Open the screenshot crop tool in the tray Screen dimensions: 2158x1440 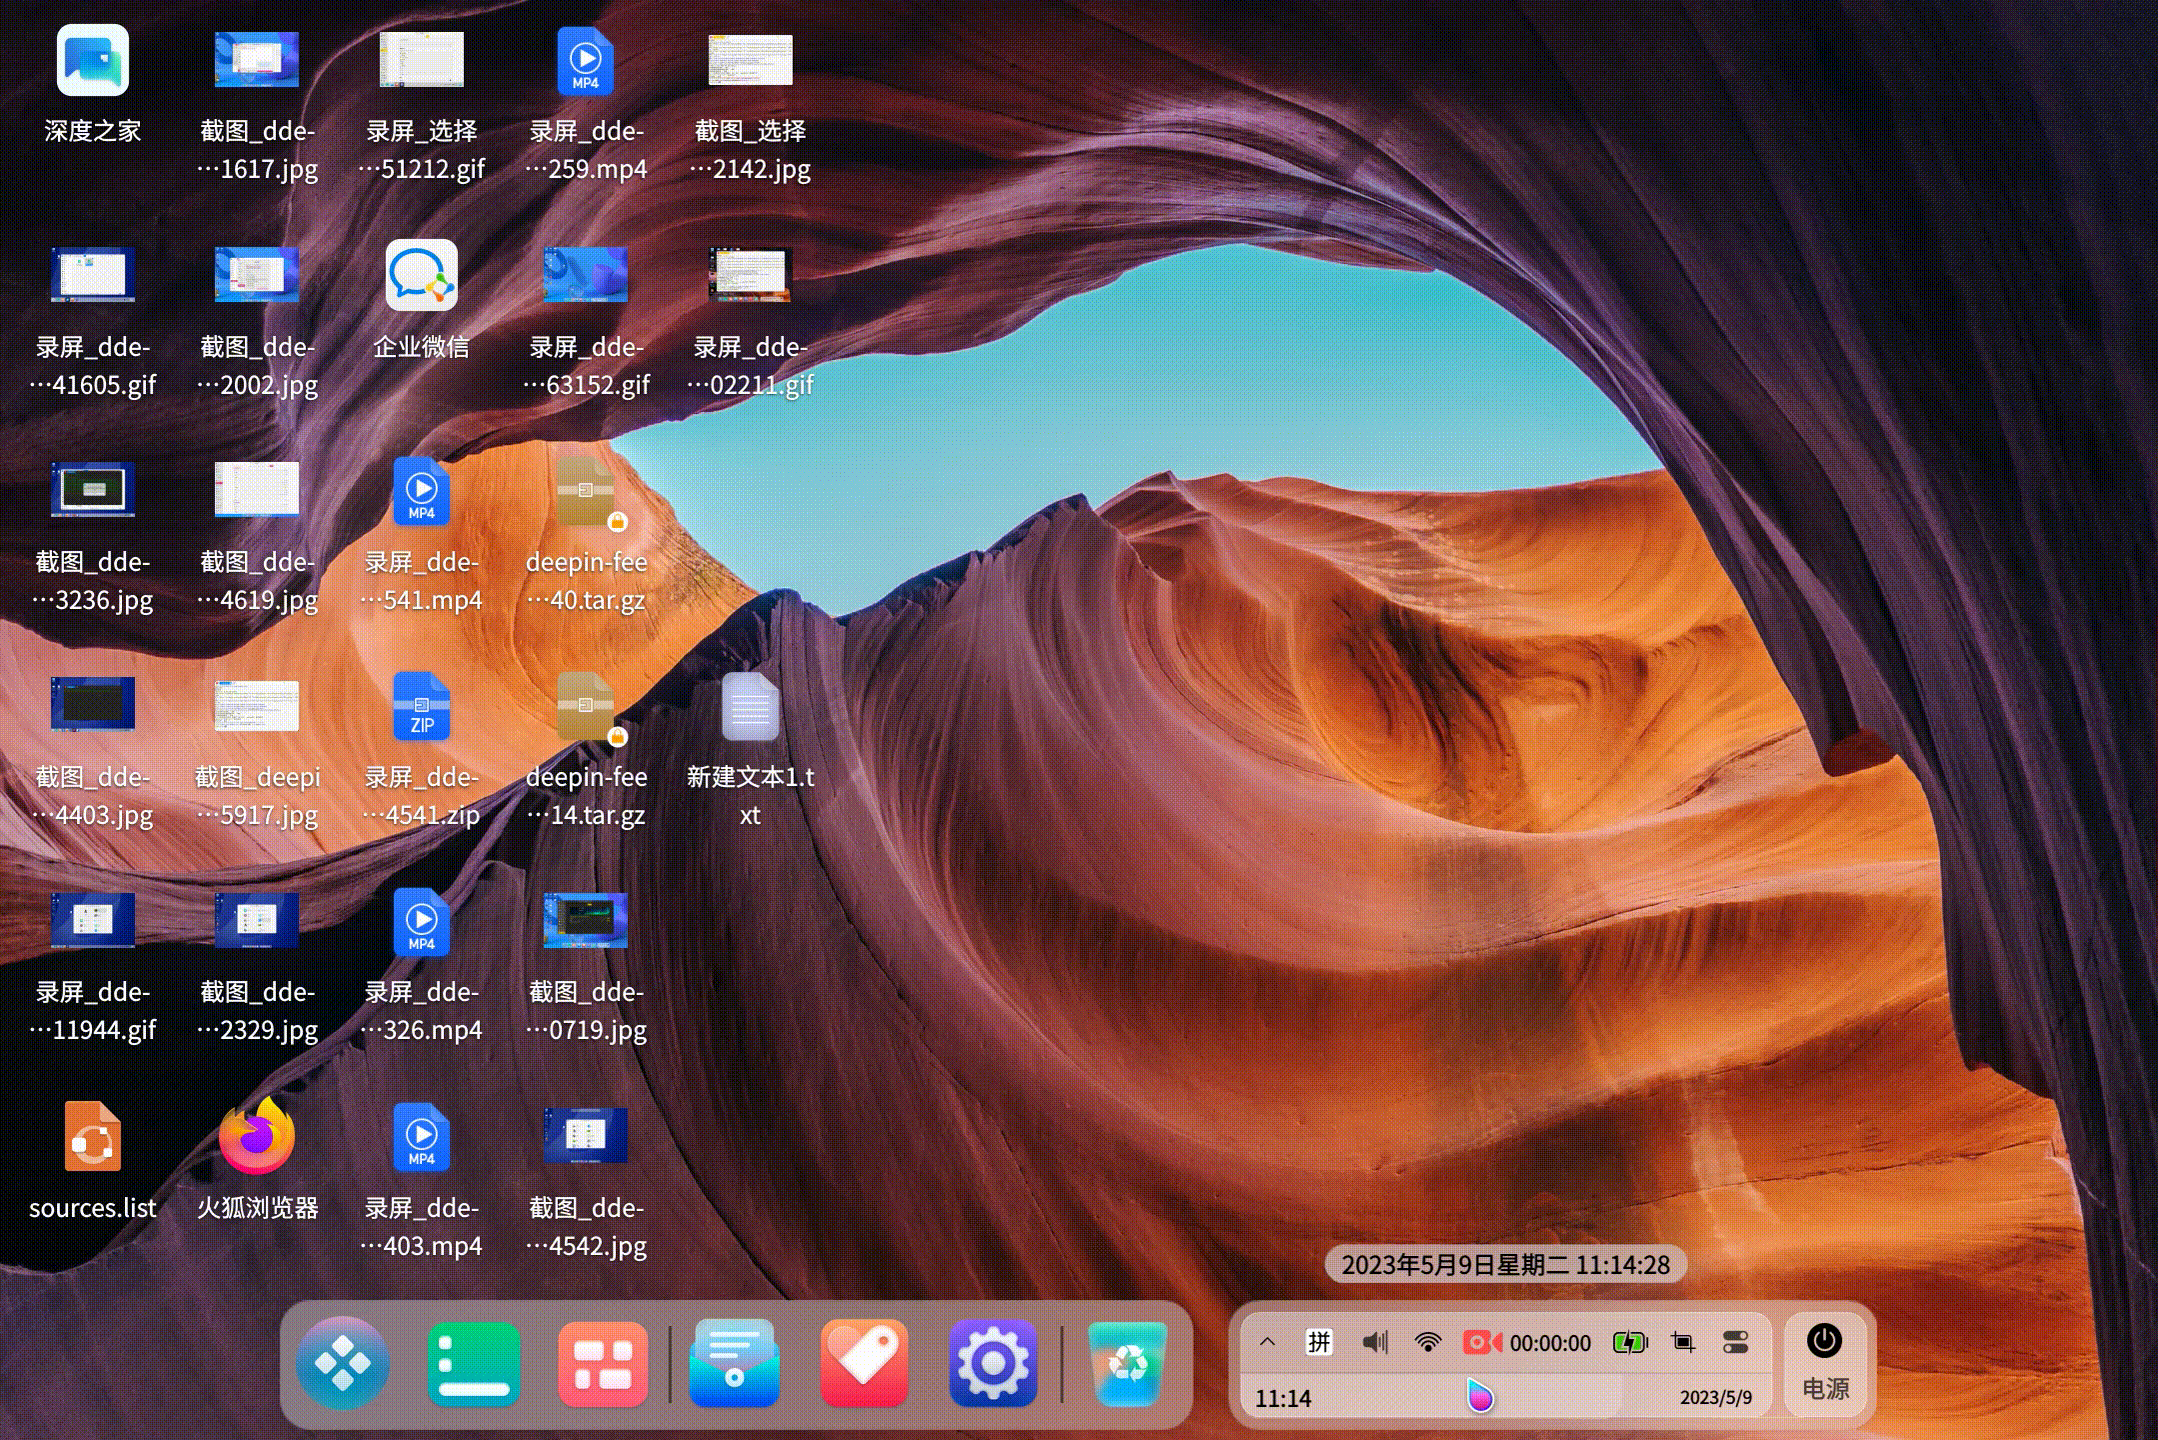pos(1684,1342)
